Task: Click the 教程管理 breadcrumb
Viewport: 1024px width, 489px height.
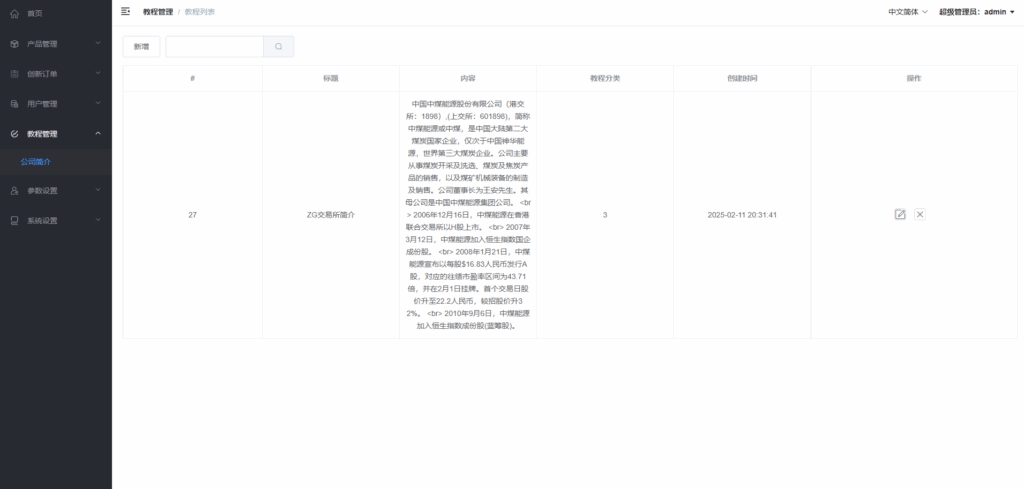Action: point(158,12)
